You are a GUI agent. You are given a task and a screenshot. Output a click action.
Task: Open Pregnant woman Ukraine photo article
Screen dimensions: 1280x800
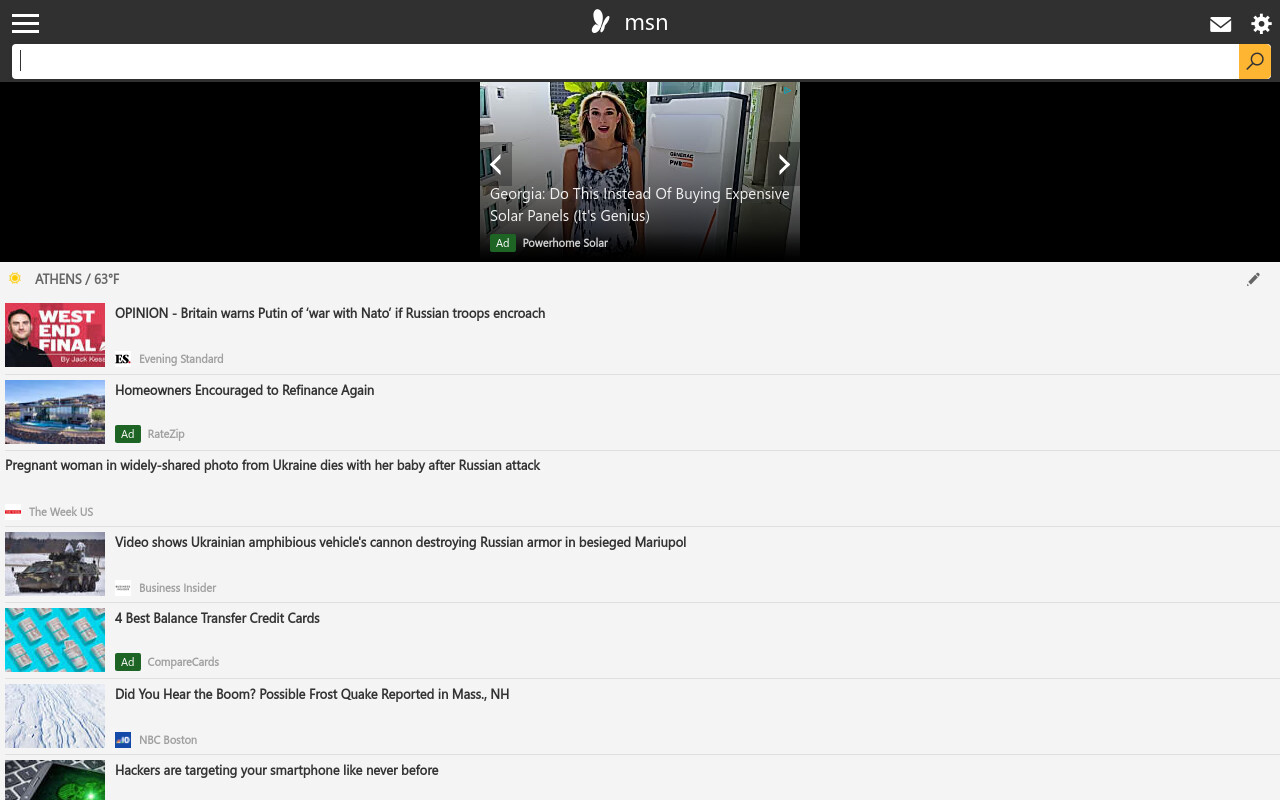(x=273, y=465)
